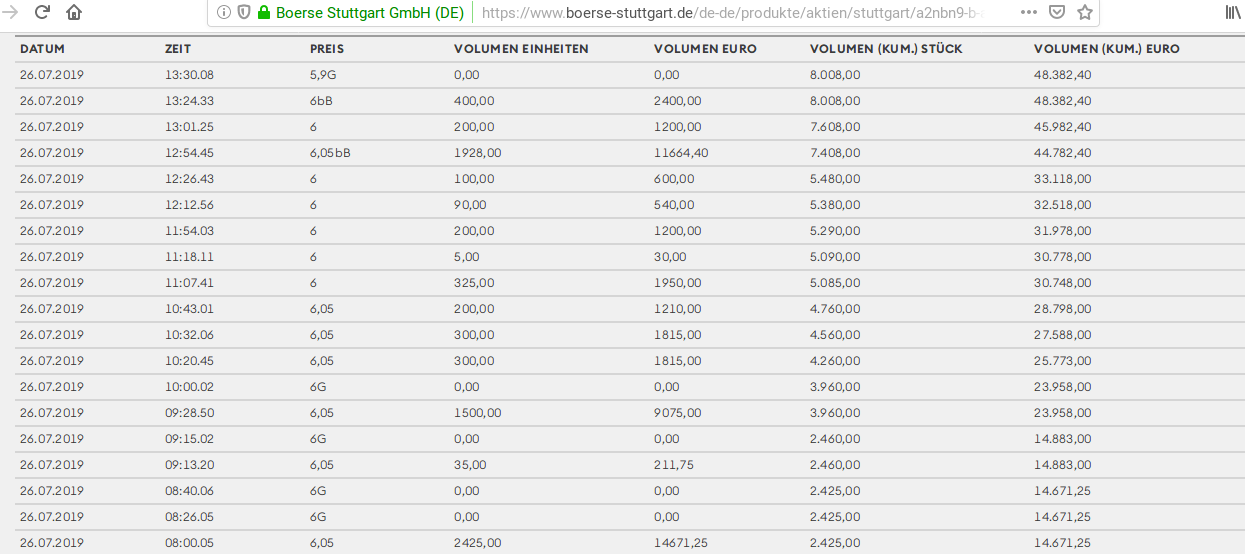Click the ZEIT column header
This screenshot has height=554, width=1245.
[x=178, y=49]
